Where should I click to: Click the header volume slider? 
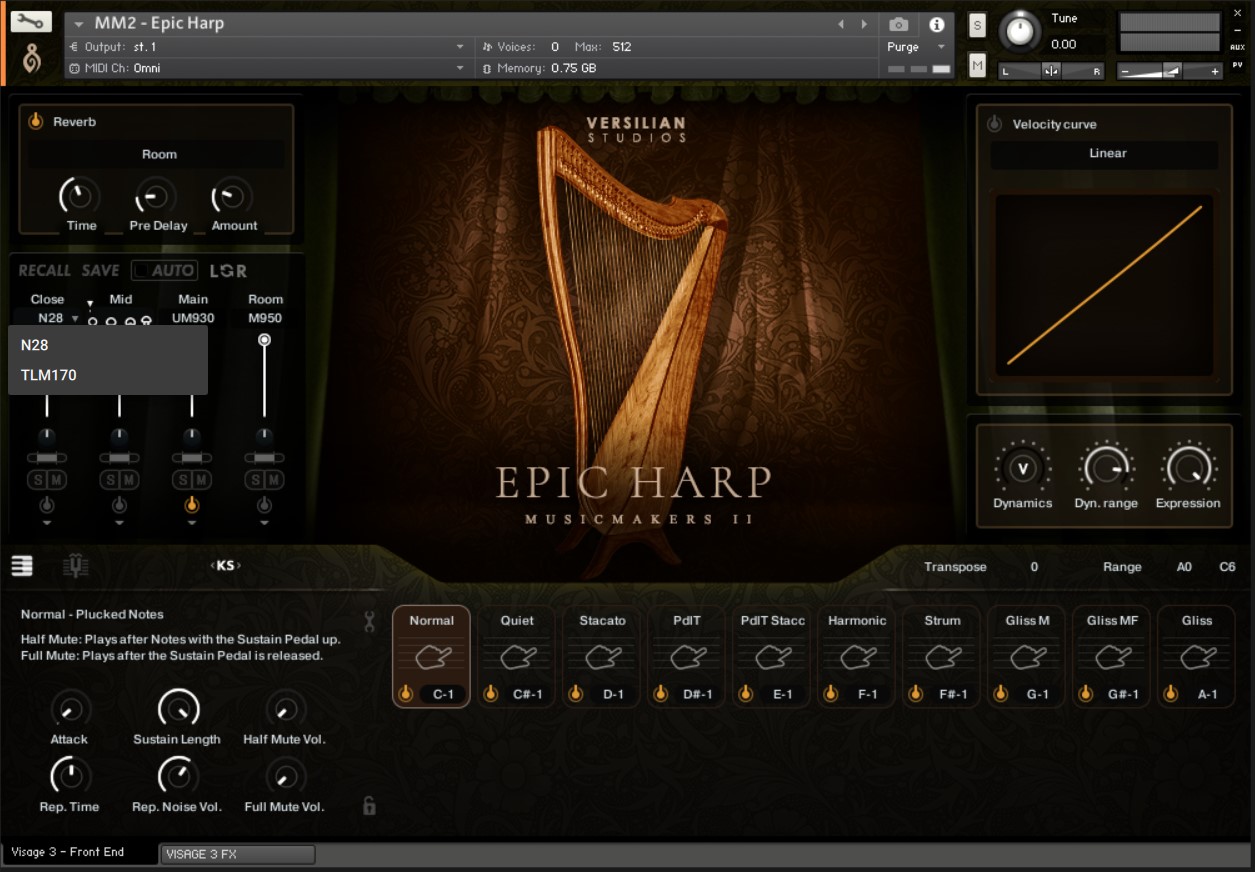(x=1170, y=71)
